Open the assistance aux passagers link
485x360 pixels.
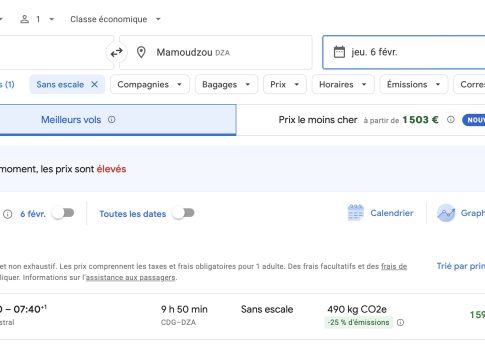pyautogui.click(x=130, y=277)
